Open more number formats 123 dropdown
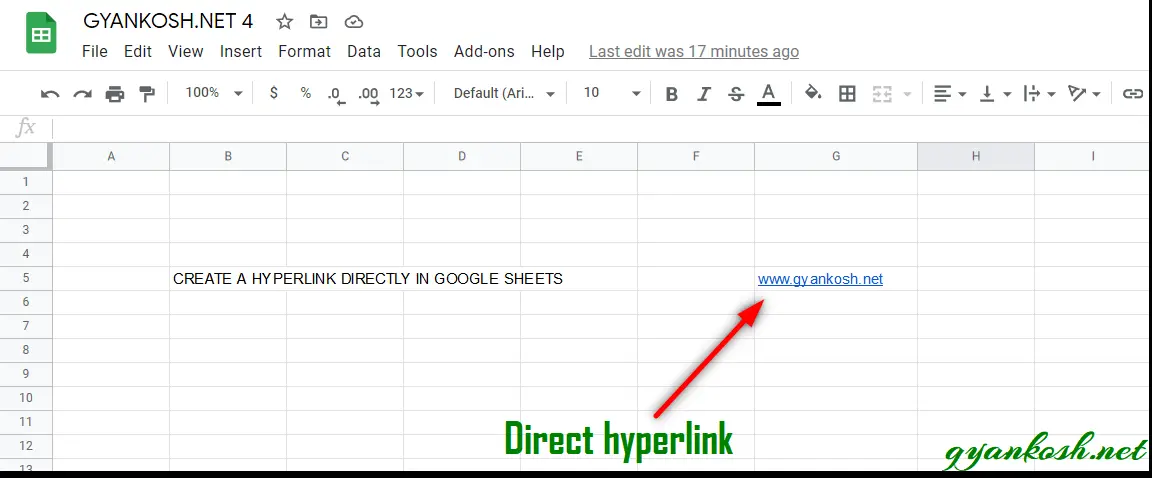 point(406,93)
